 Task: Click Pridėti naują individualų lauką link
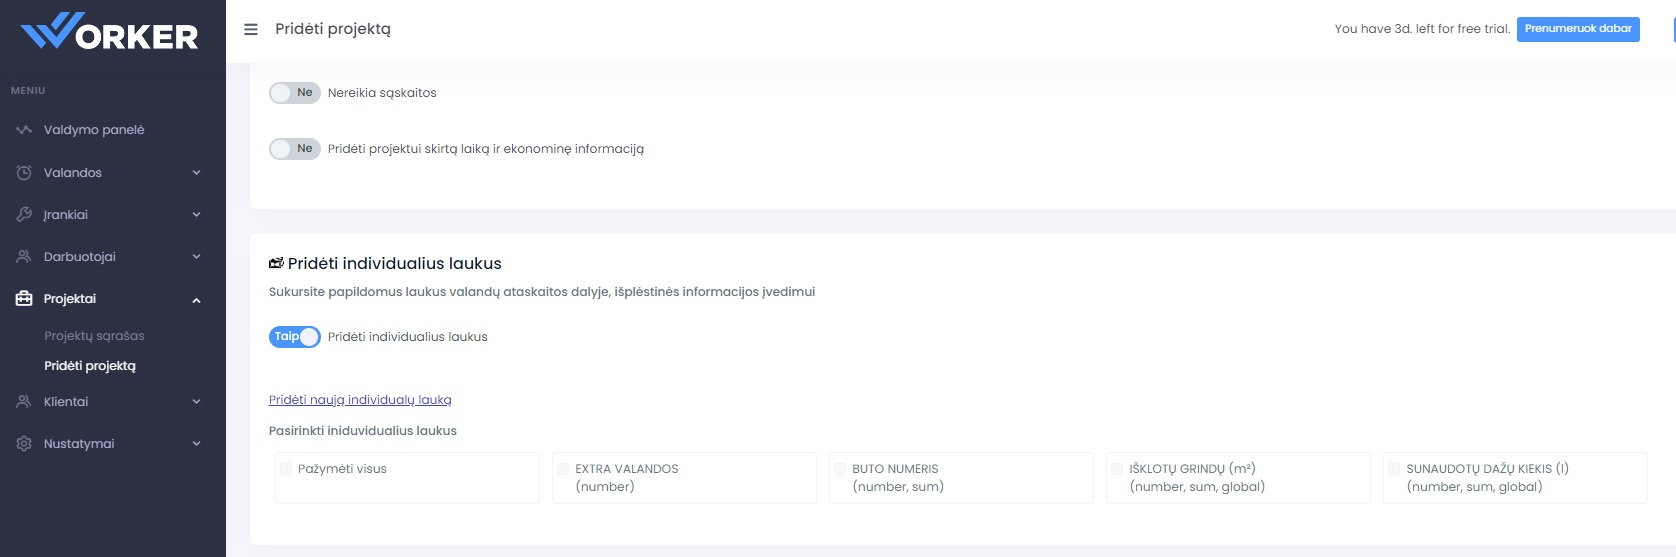(360, 400)
